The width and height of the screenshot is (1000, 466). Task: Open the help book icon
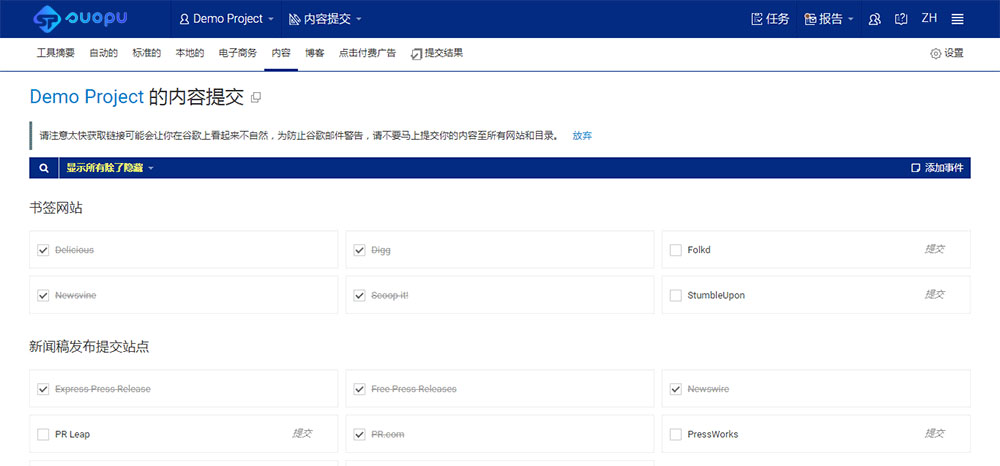click(901, 19)
